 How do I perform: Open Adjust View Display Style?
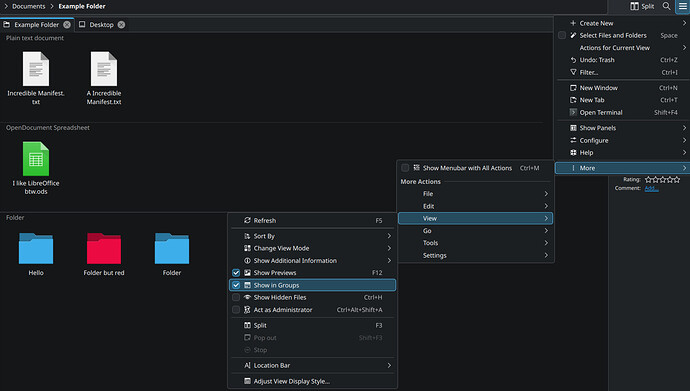point(312,381)
